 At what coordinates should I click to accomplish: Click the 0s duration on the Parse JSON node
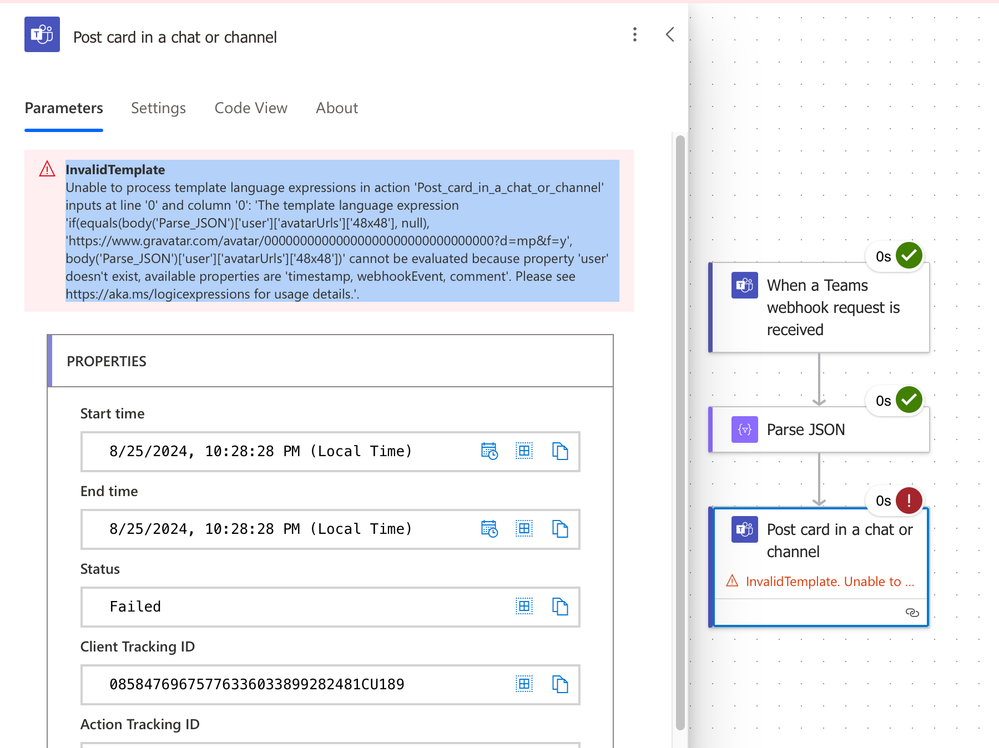883,401
